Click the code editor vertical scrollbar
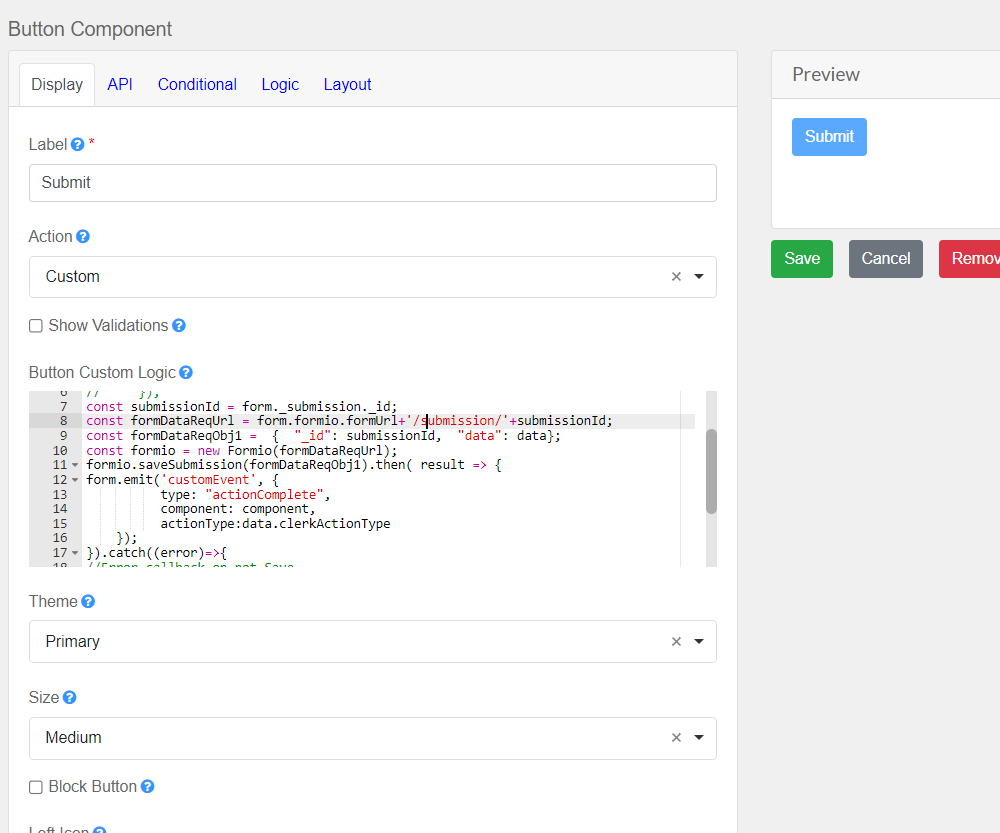This screenshot has height=833, width=1000. [711, 471]
